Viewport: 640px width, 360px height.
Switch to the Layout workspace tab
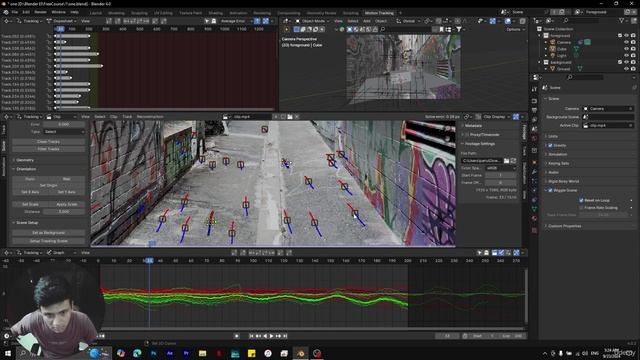coord(96,13)
